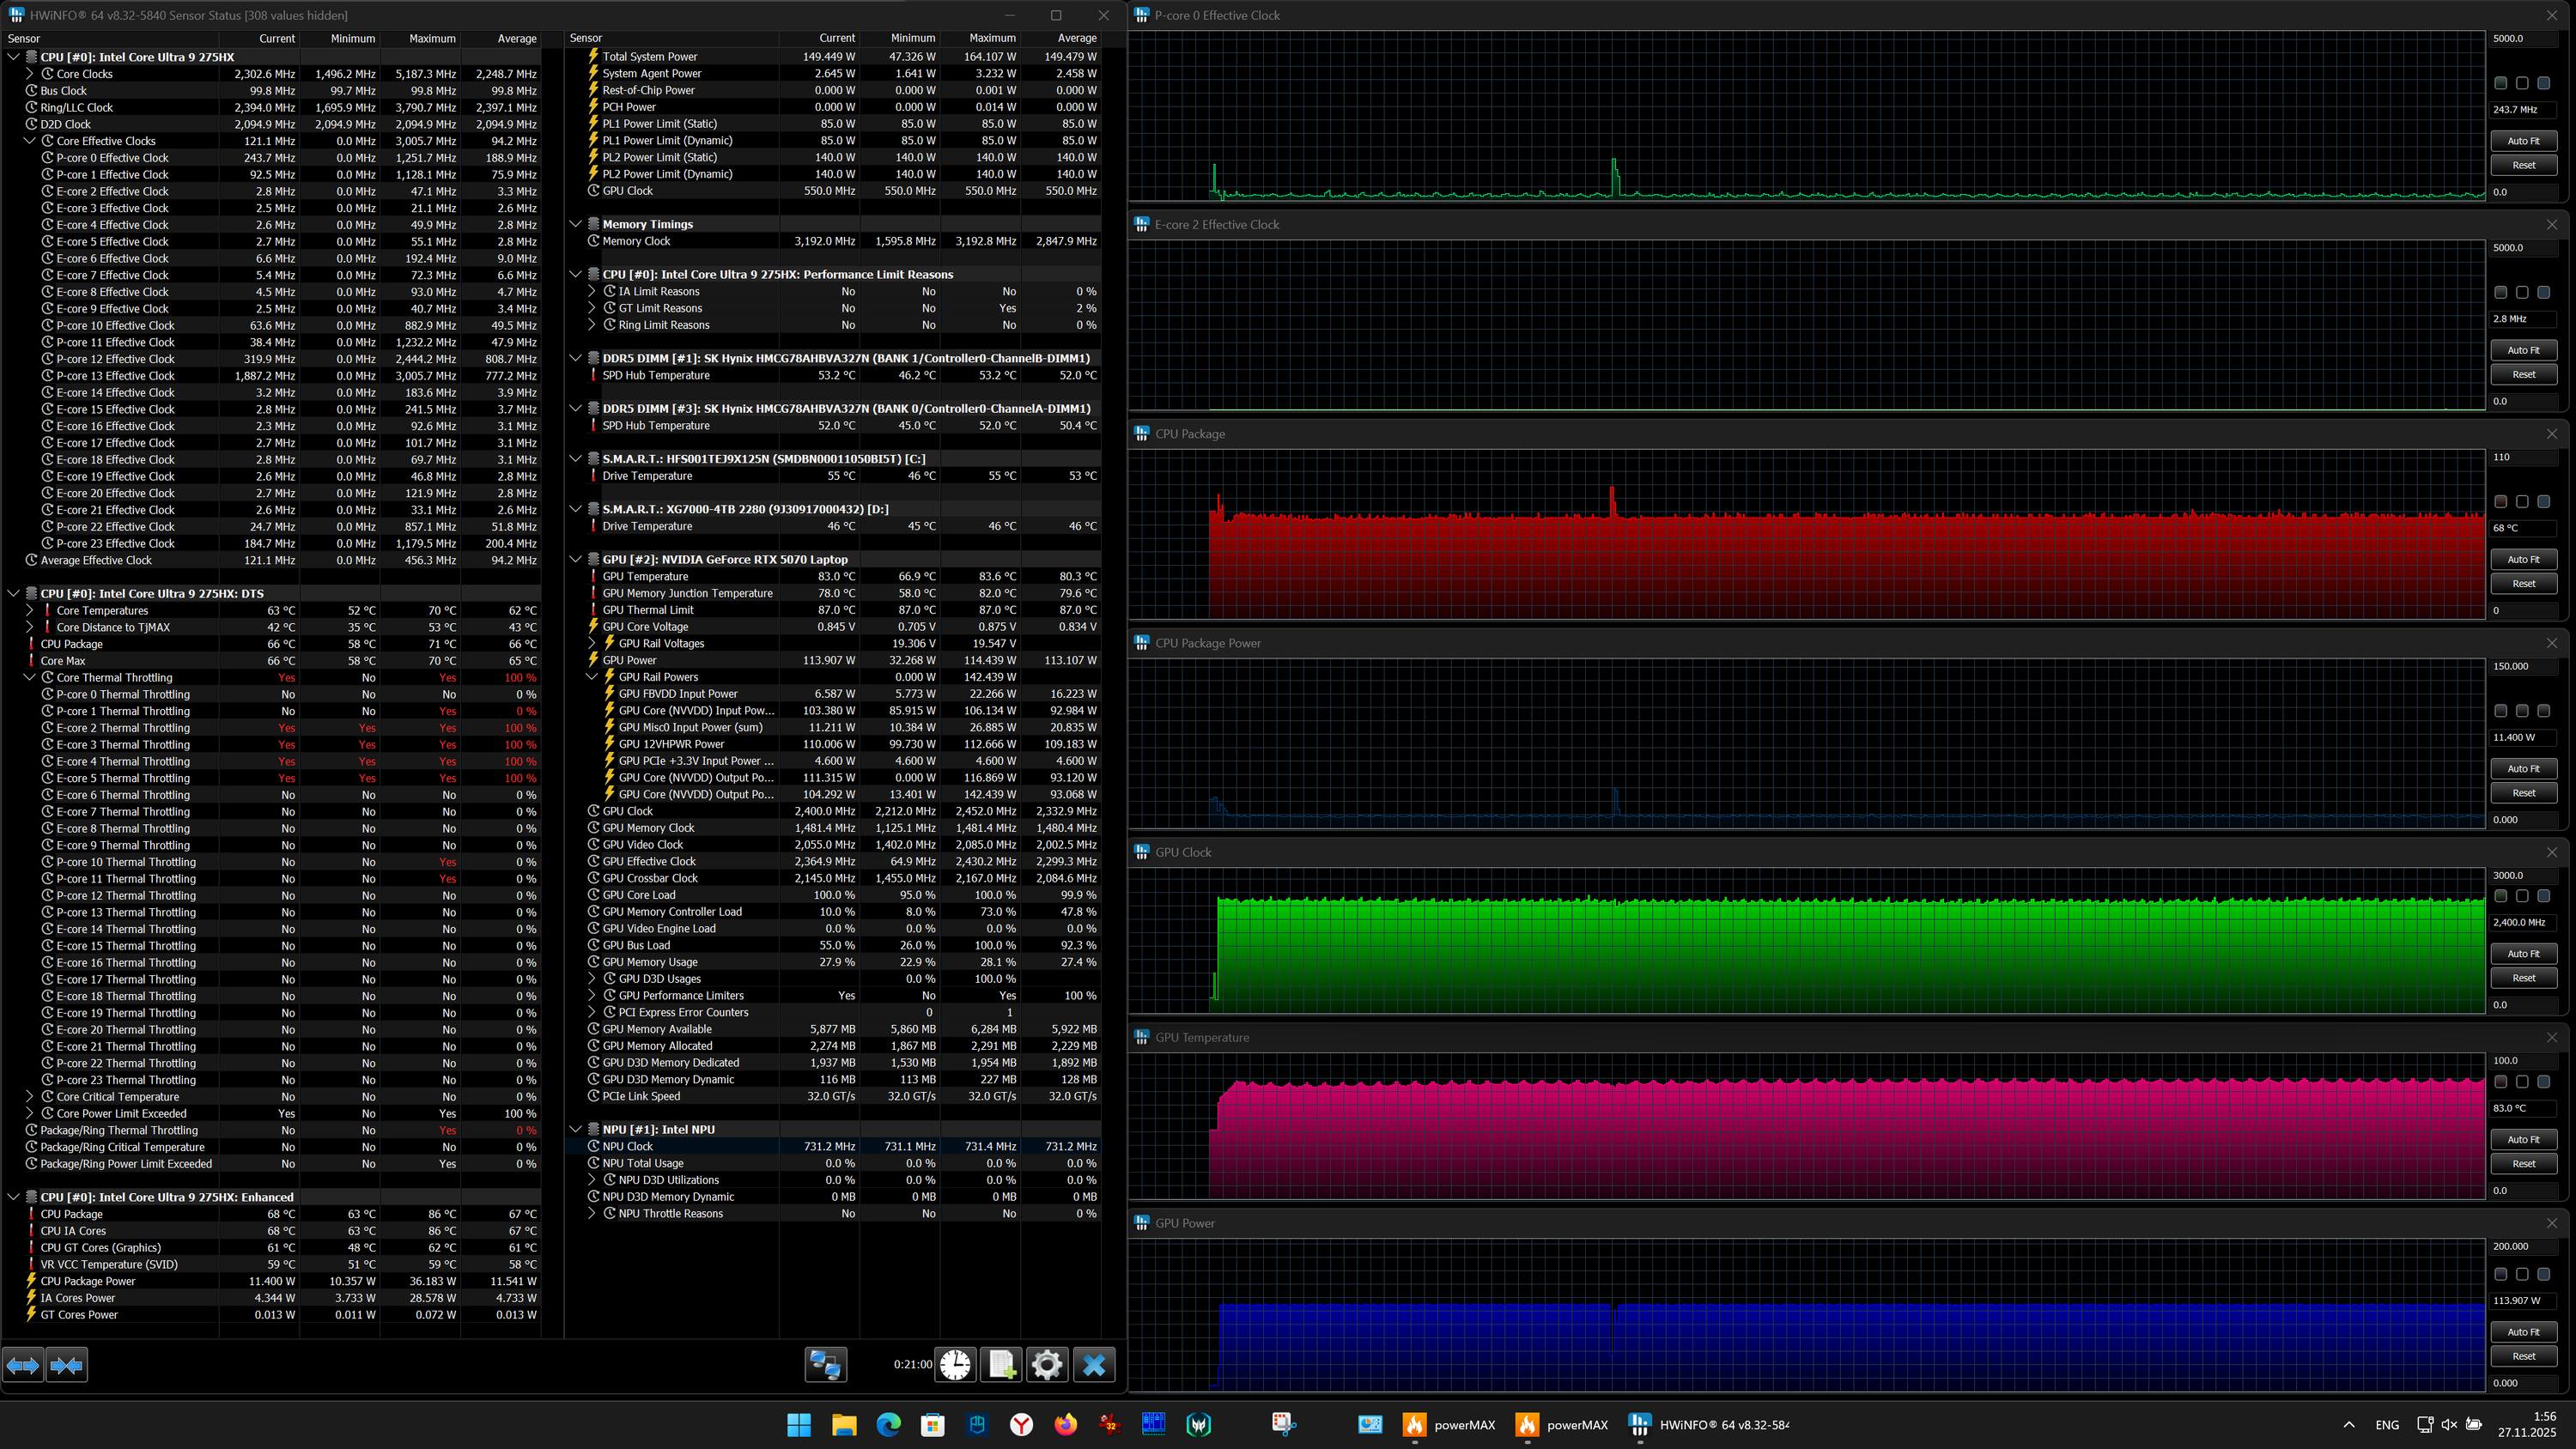The height and width of the screenshot is (1449, 2576).
Task: Open File Explorer from the taskbar
Action: pos(844,1425)
